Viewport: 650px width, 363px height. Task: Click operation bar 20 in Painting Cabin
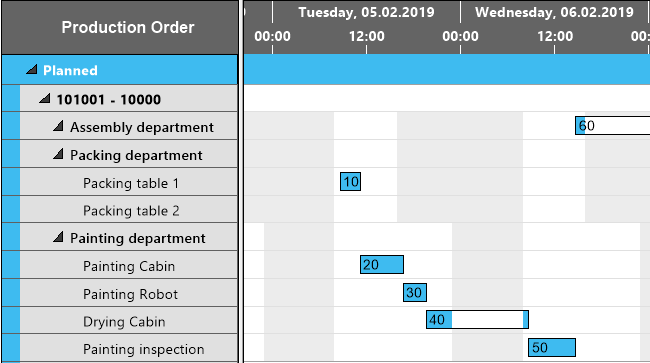pos(382,264)
